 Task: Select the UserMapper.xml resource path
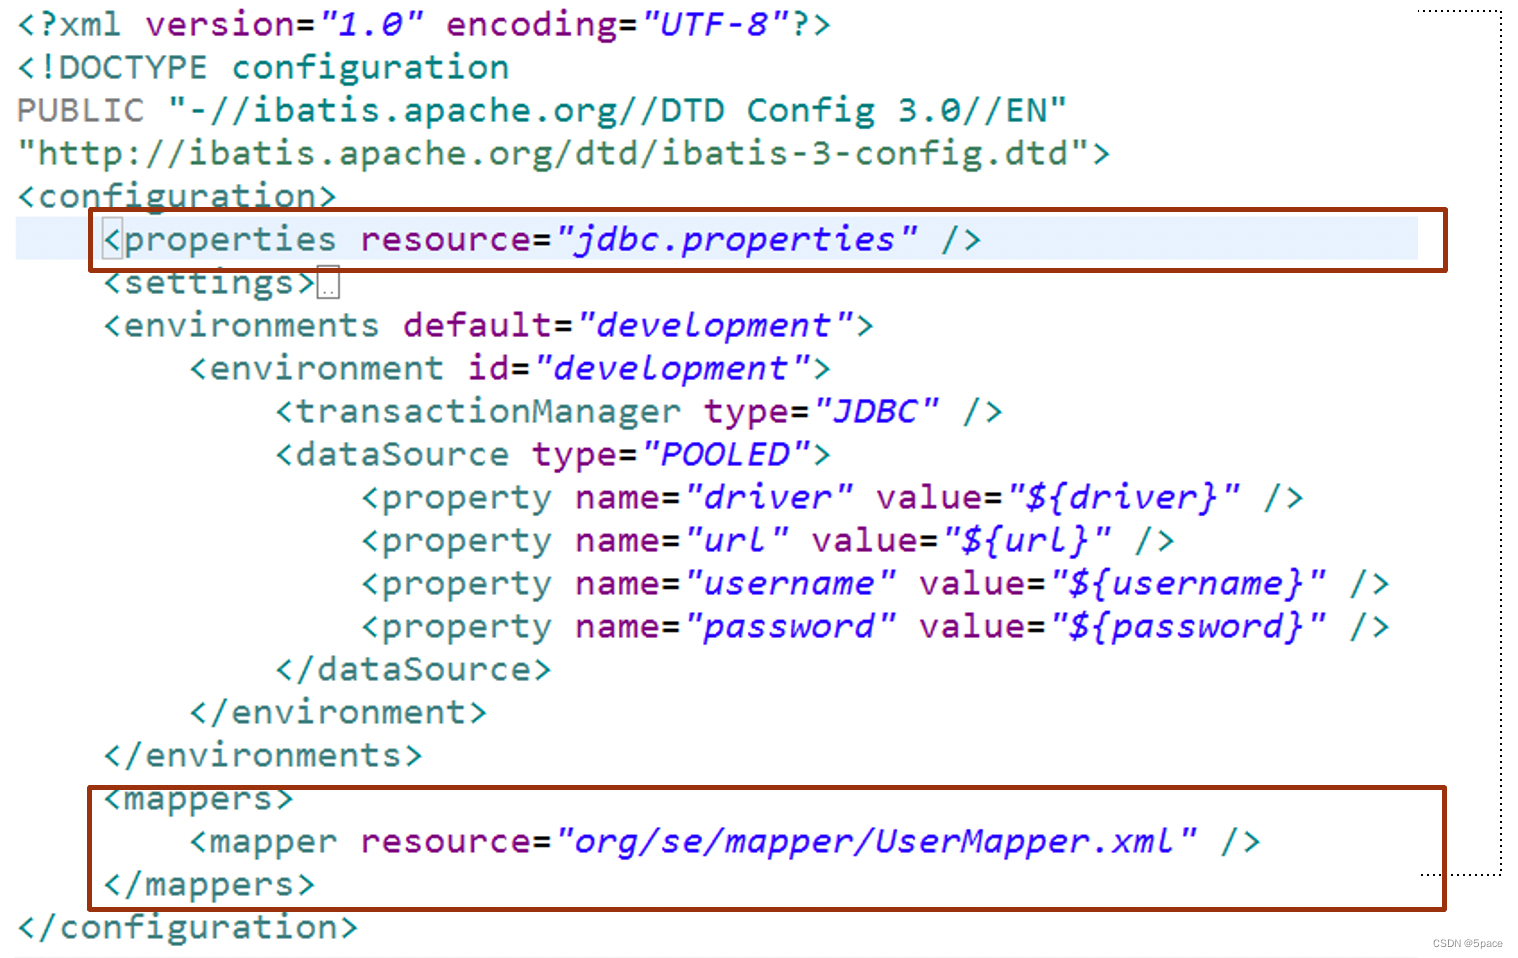(x=875, y=841)
